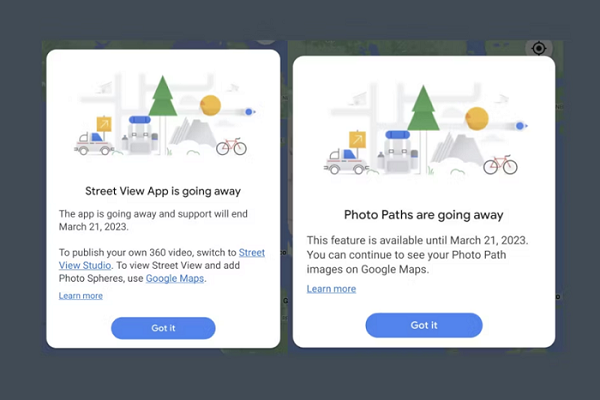
Task: Select the green tree in Street View App dialog
Action: pos(163,96)
